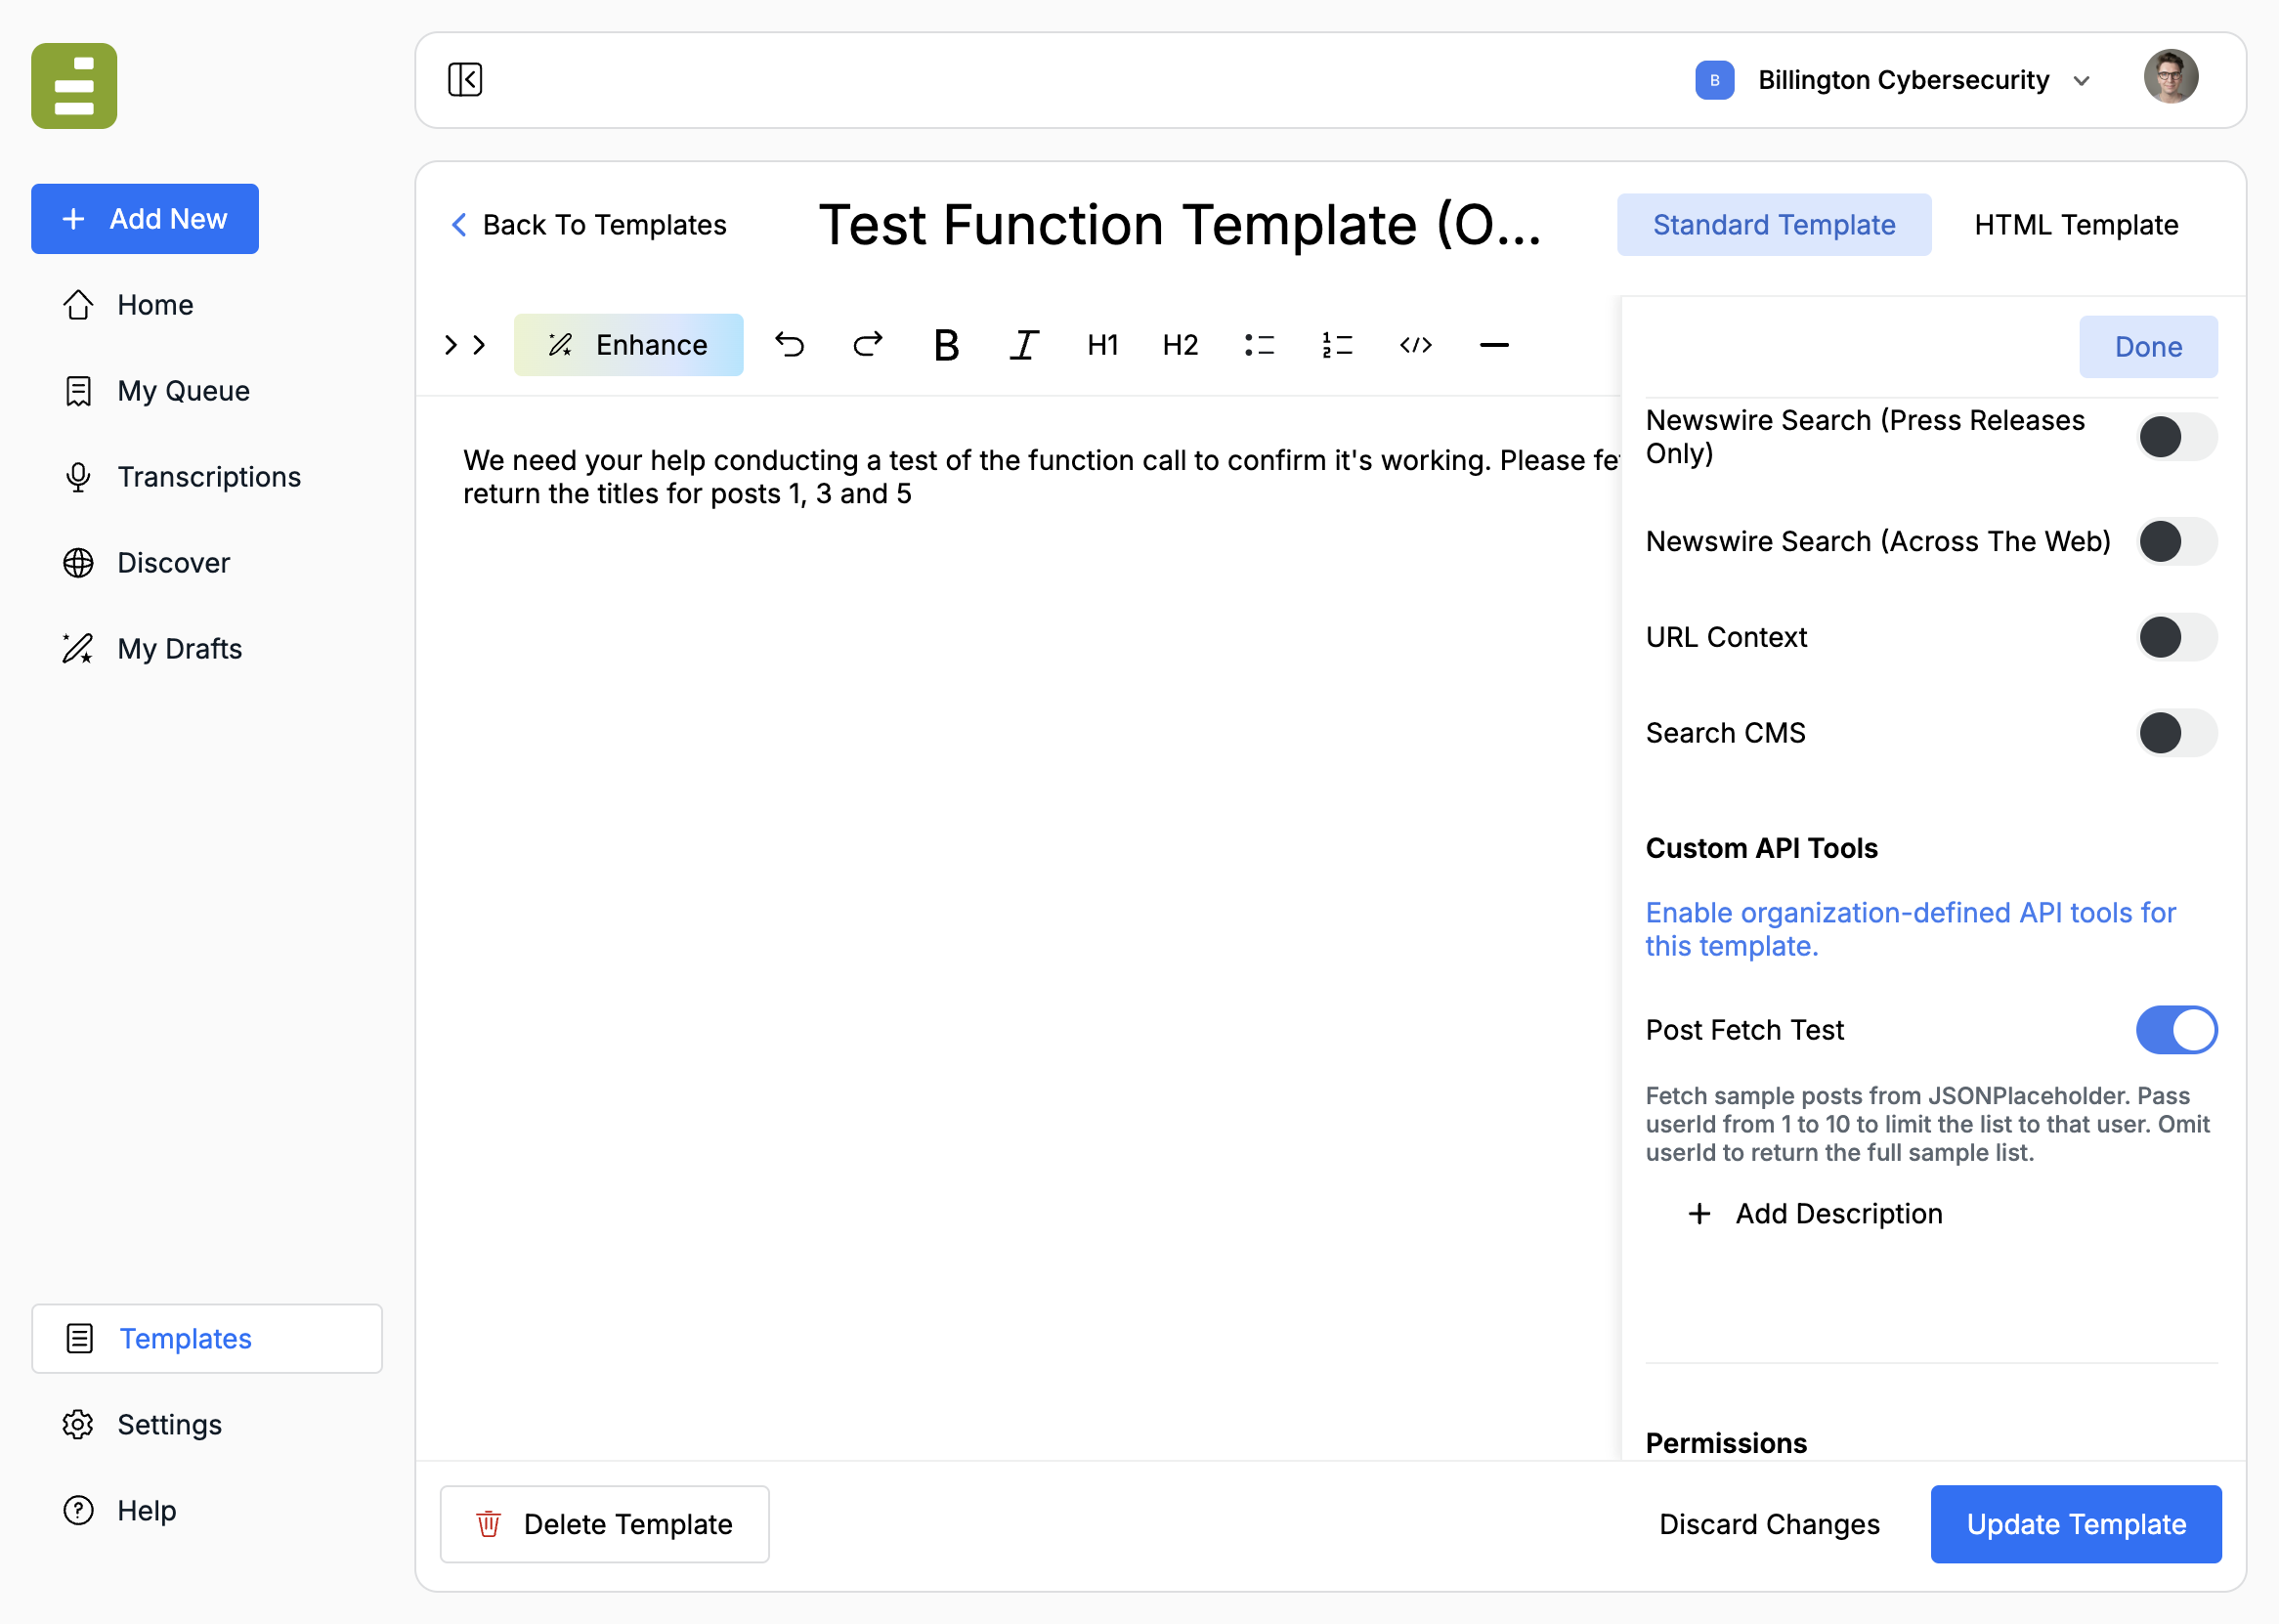
Task: Toggle bold formatting
Action: [x=946, y=345]
